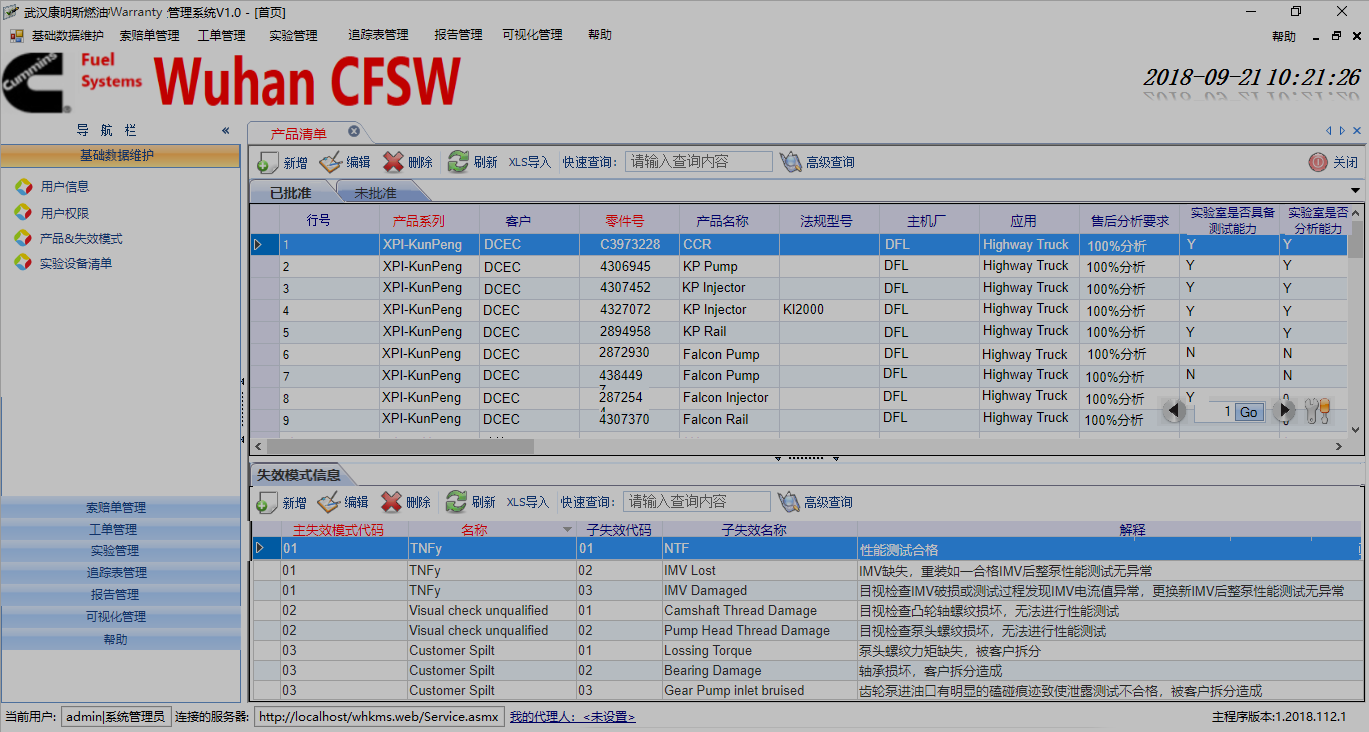Click the menu bar icon left of 基础数据维护
The image size is (1369, 732).
click(x=16, y=36)
